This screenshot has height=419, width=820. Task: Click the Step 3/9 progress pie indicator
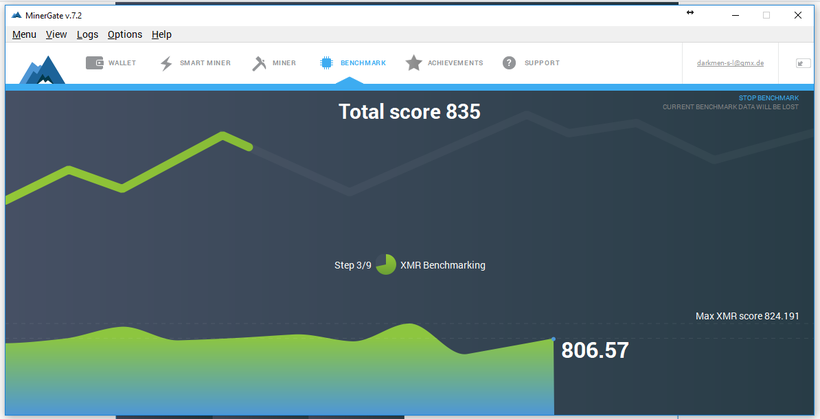[386, 265]
